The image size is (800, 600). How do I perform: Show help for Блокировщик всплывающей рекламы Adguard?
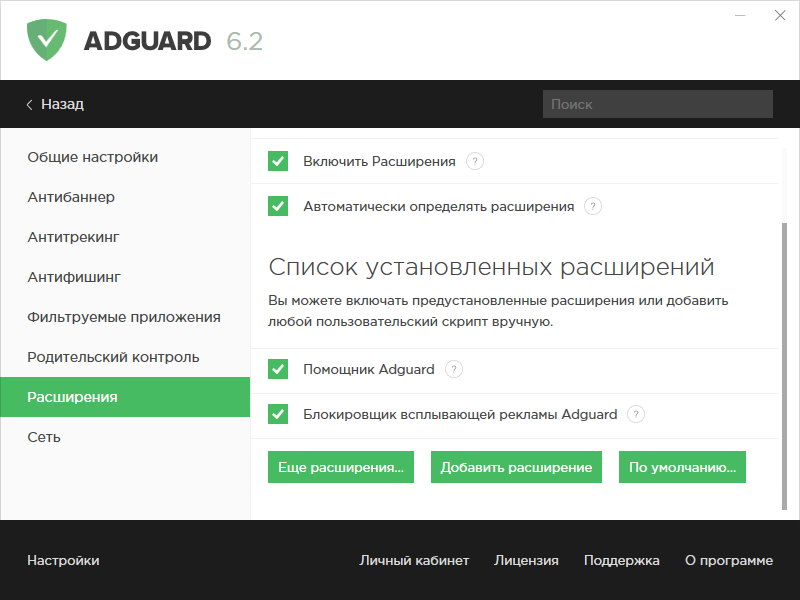pos(636,414)
